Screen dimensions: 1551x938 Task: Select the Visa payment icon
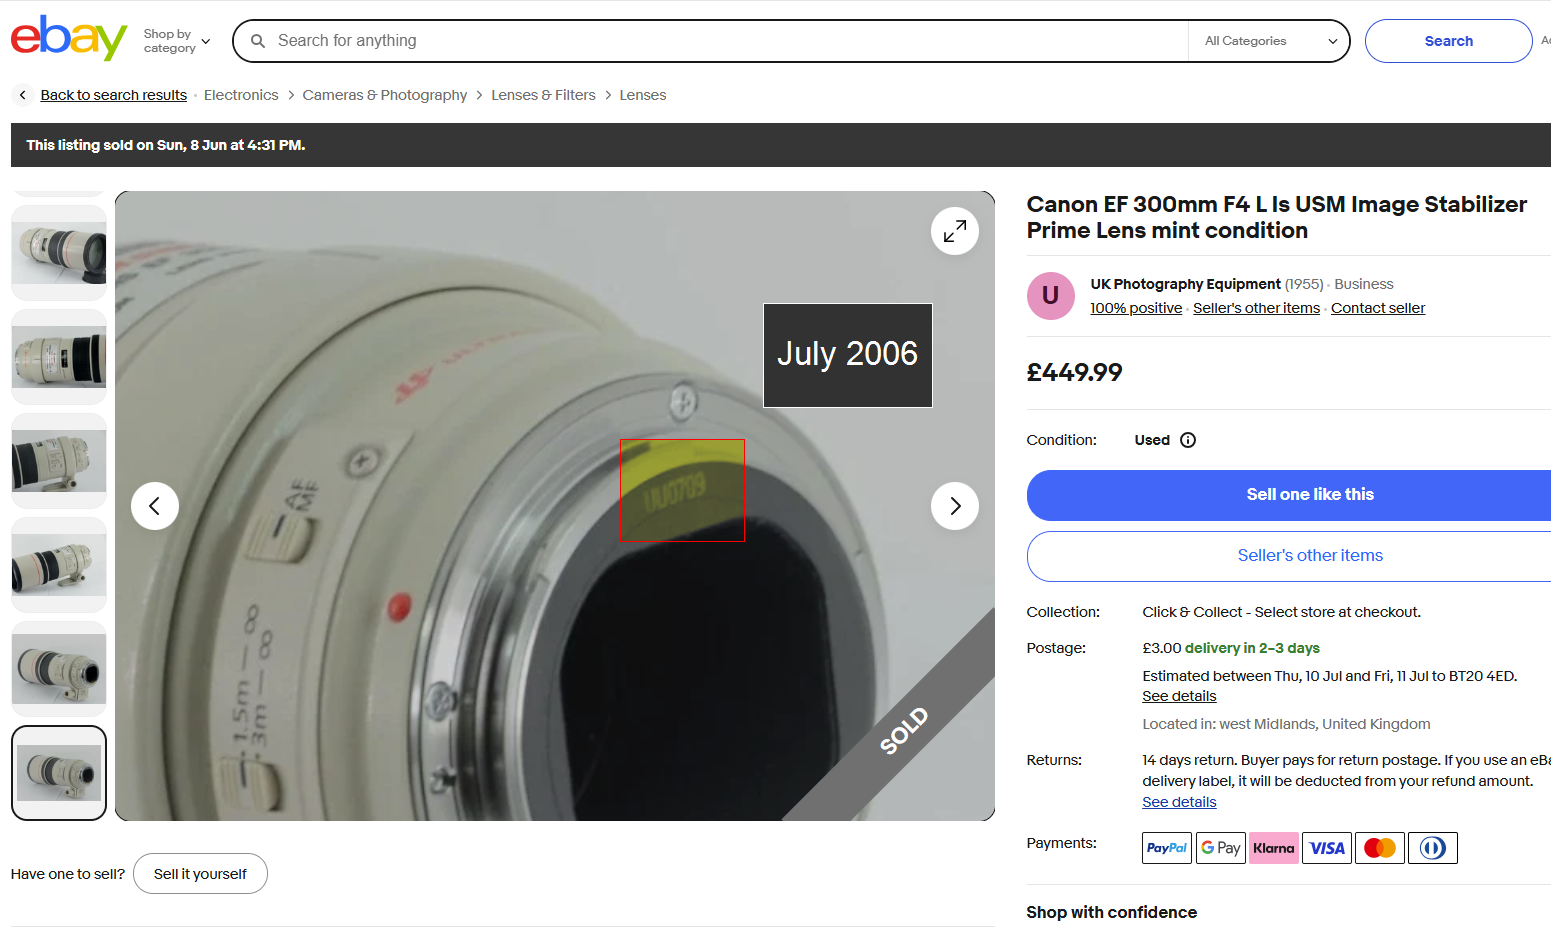(x=1327, y=848)
